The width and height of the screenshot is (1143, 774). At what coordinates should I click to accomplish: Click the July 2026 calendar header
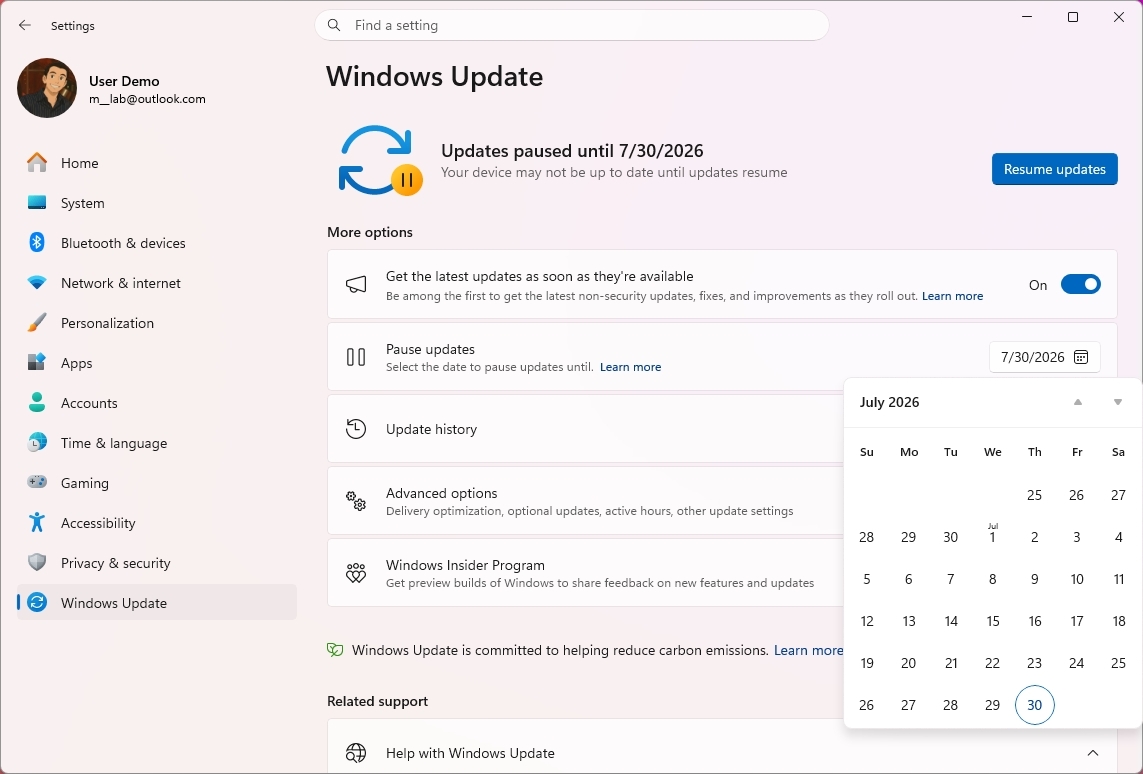pyautogui.click(x=889, y=402)
